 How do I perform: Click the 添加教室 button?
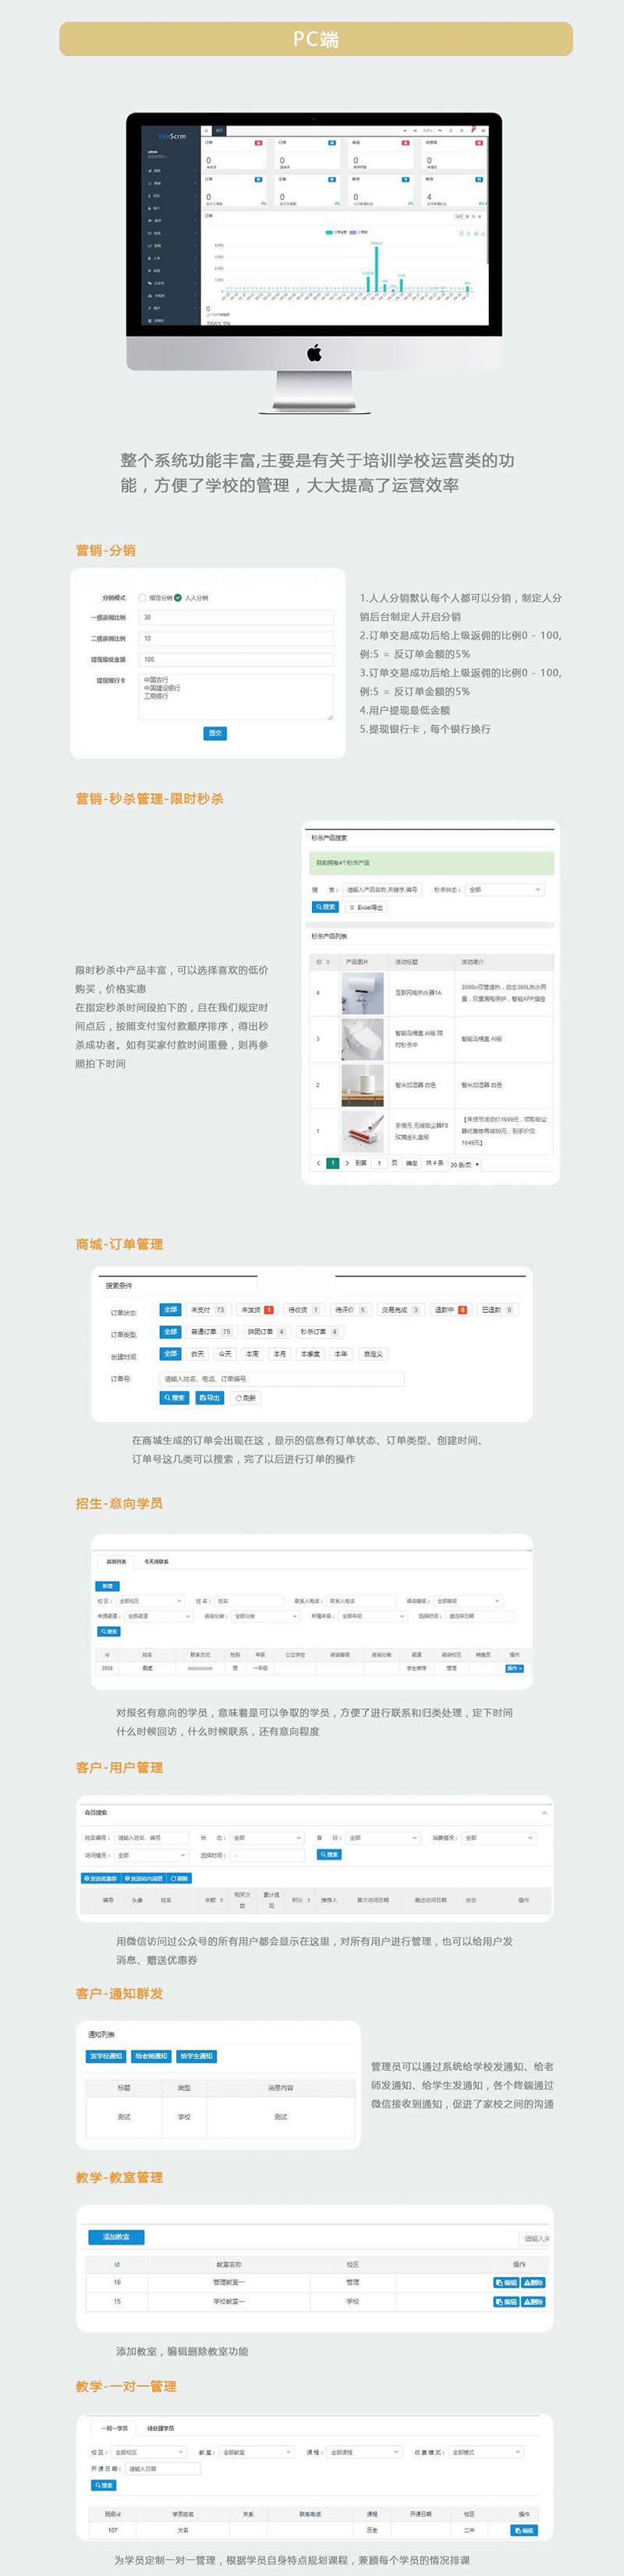click(x=116, y=2237)
